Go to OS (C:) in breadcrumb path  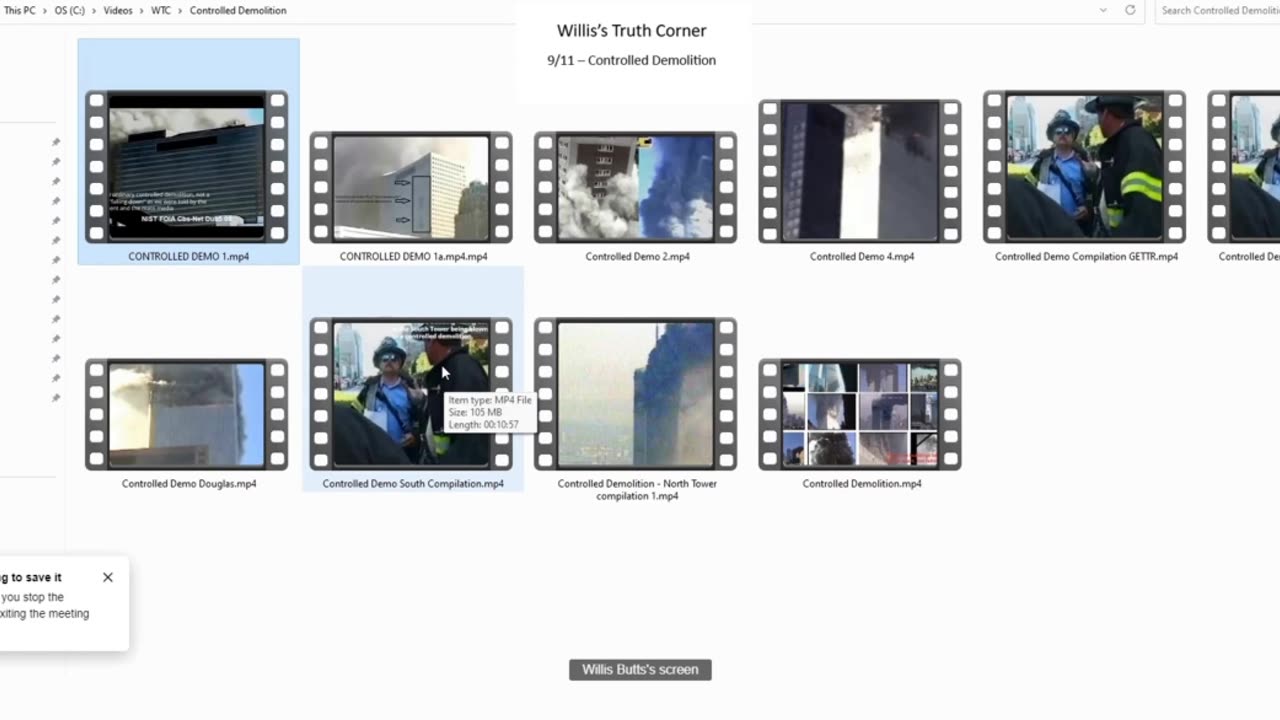point(69,10)
